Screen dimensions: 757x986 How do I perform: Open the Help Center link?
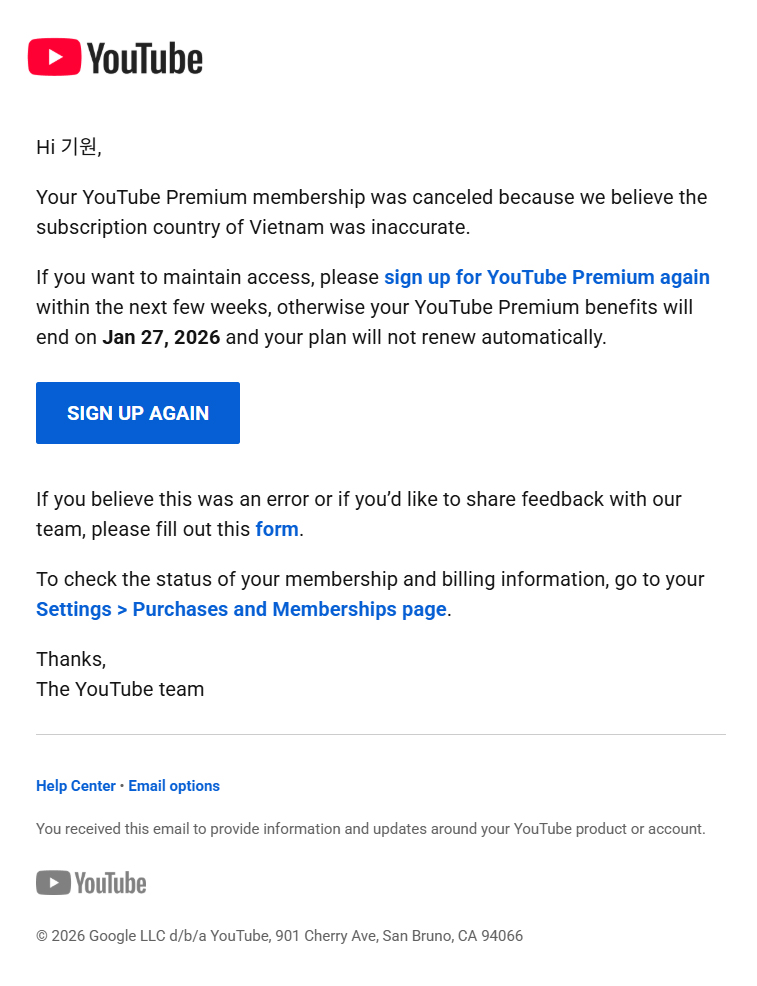[x=75, y=786]
